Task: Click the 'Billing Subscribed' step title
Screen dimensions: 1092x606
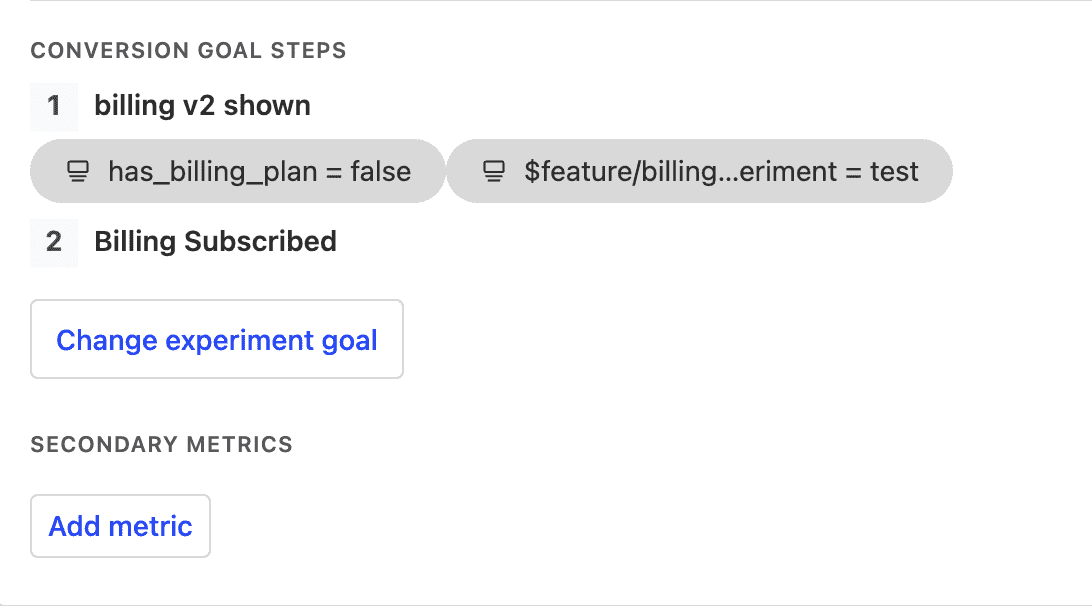Action: tap(215, 242)
